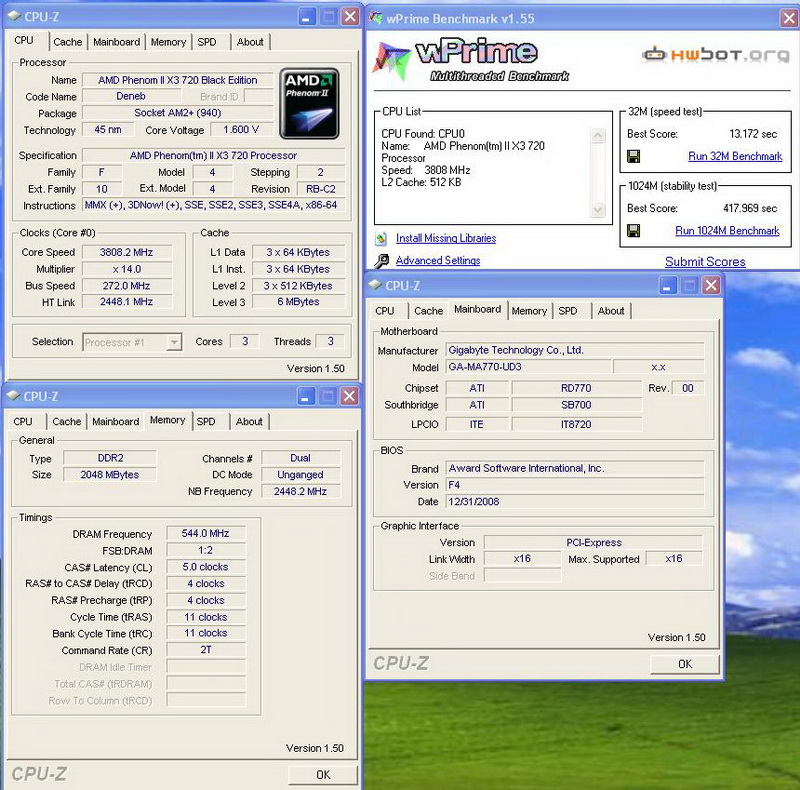Click the CPU-Z title icon of the Mainboard window

(375, 285)
